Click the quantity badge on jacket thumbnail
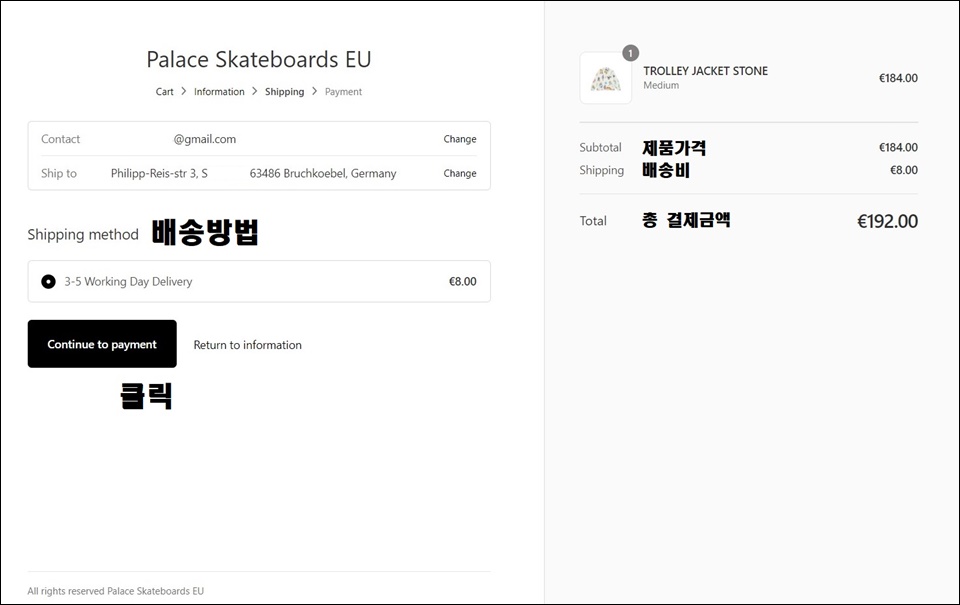Image resolution: width=960 pixels, height=605 pixels. click(x=631, y=53)
